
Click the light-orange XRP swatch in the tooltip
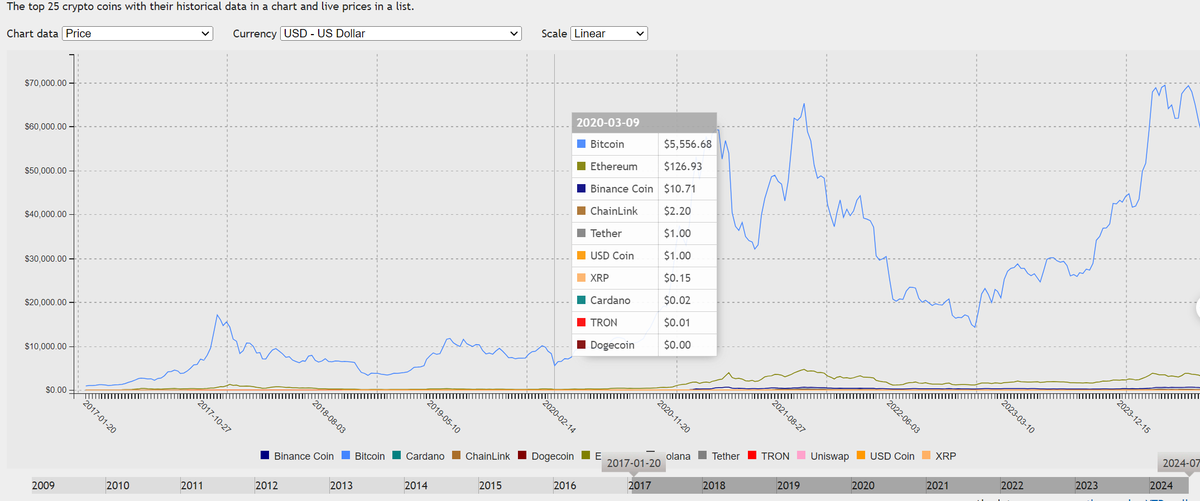(582, 278)
